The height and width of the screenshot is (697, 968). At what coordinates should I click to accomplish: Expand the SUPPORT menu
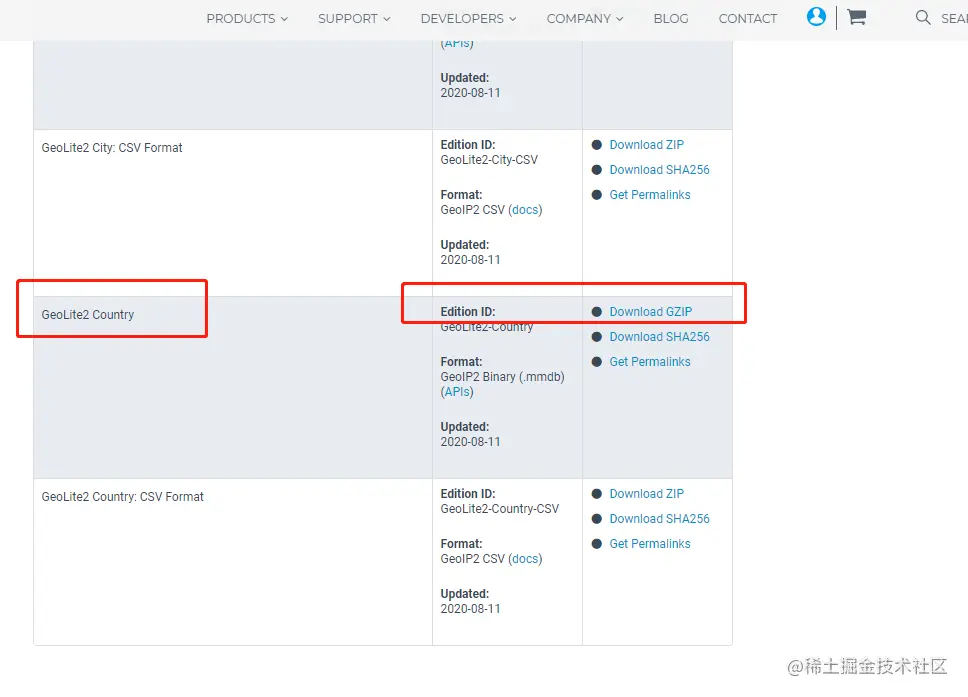tap(354, 19)
